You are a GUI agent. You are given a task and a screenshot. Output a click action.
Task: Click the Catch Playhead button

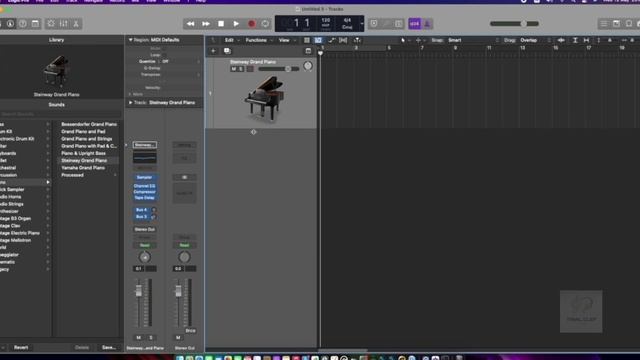point(357,40)
